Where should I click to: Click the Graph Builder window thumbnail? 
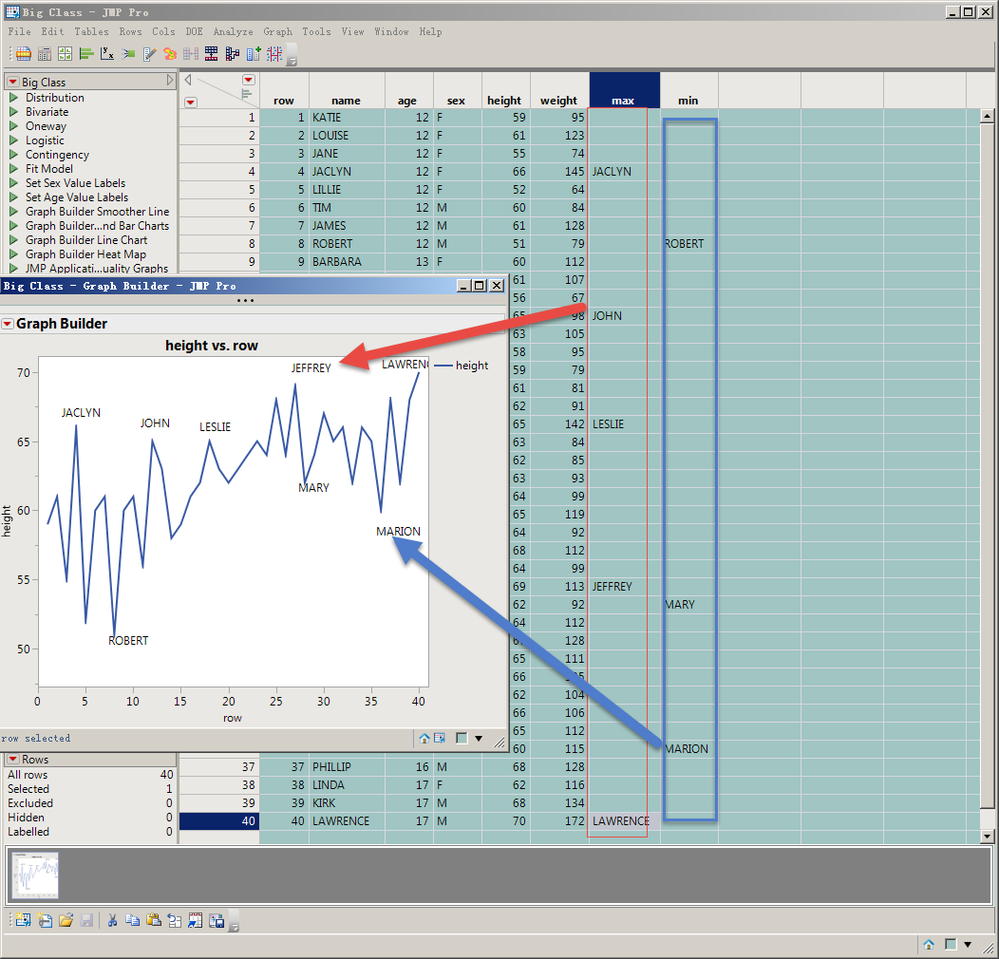(35, 875)
